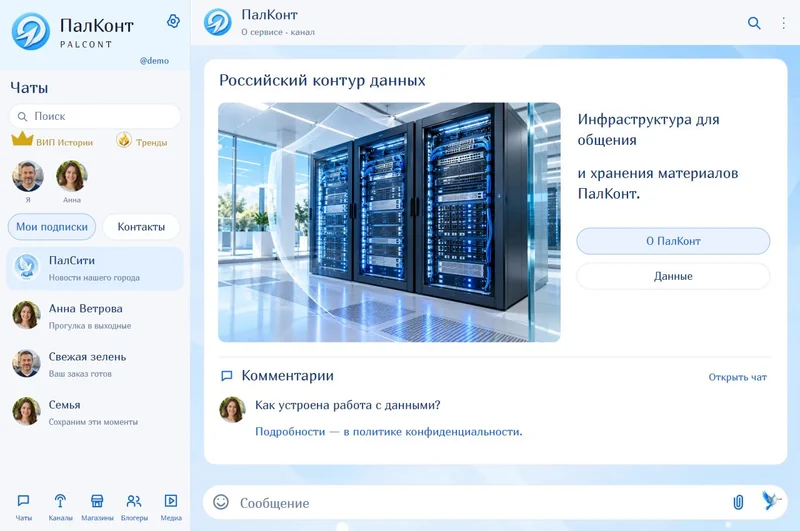Open the Магазины bottom navigation tab

97,507
